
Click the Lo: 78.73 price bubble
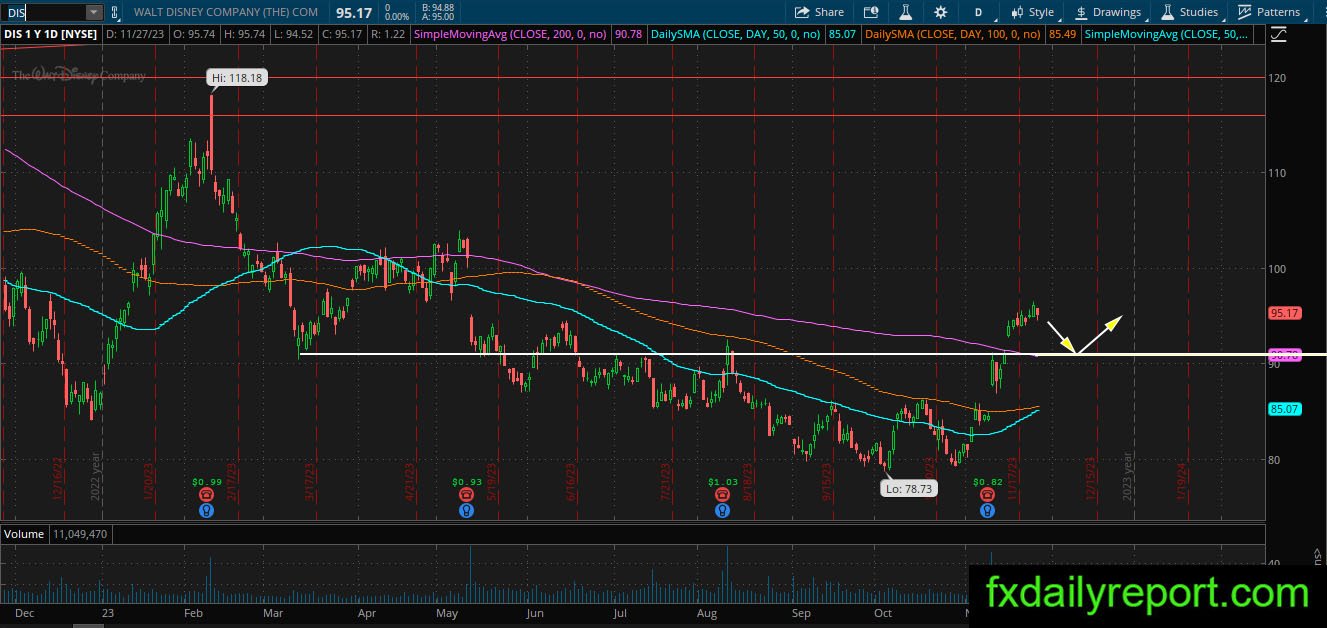908,489
